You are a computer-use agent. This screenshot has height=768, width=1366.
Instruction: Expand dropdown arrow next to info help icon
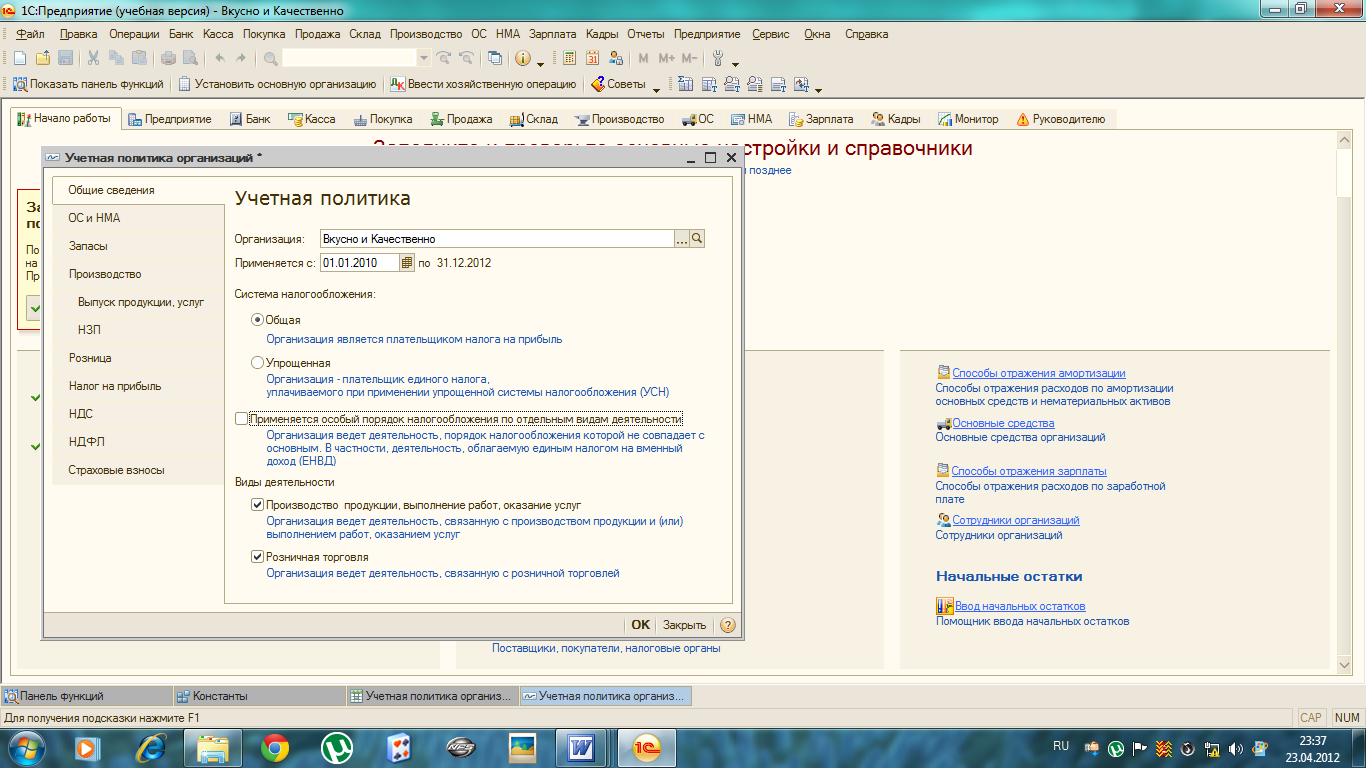click(x=541, y=62)
